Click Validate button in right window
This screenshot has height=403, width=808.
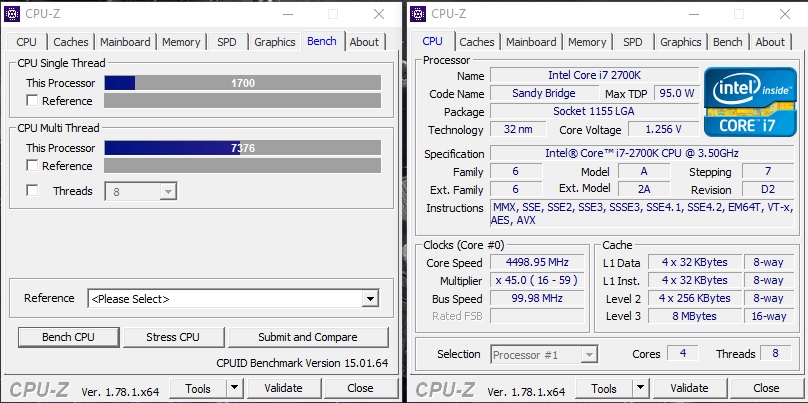click(x=689, y=388)
